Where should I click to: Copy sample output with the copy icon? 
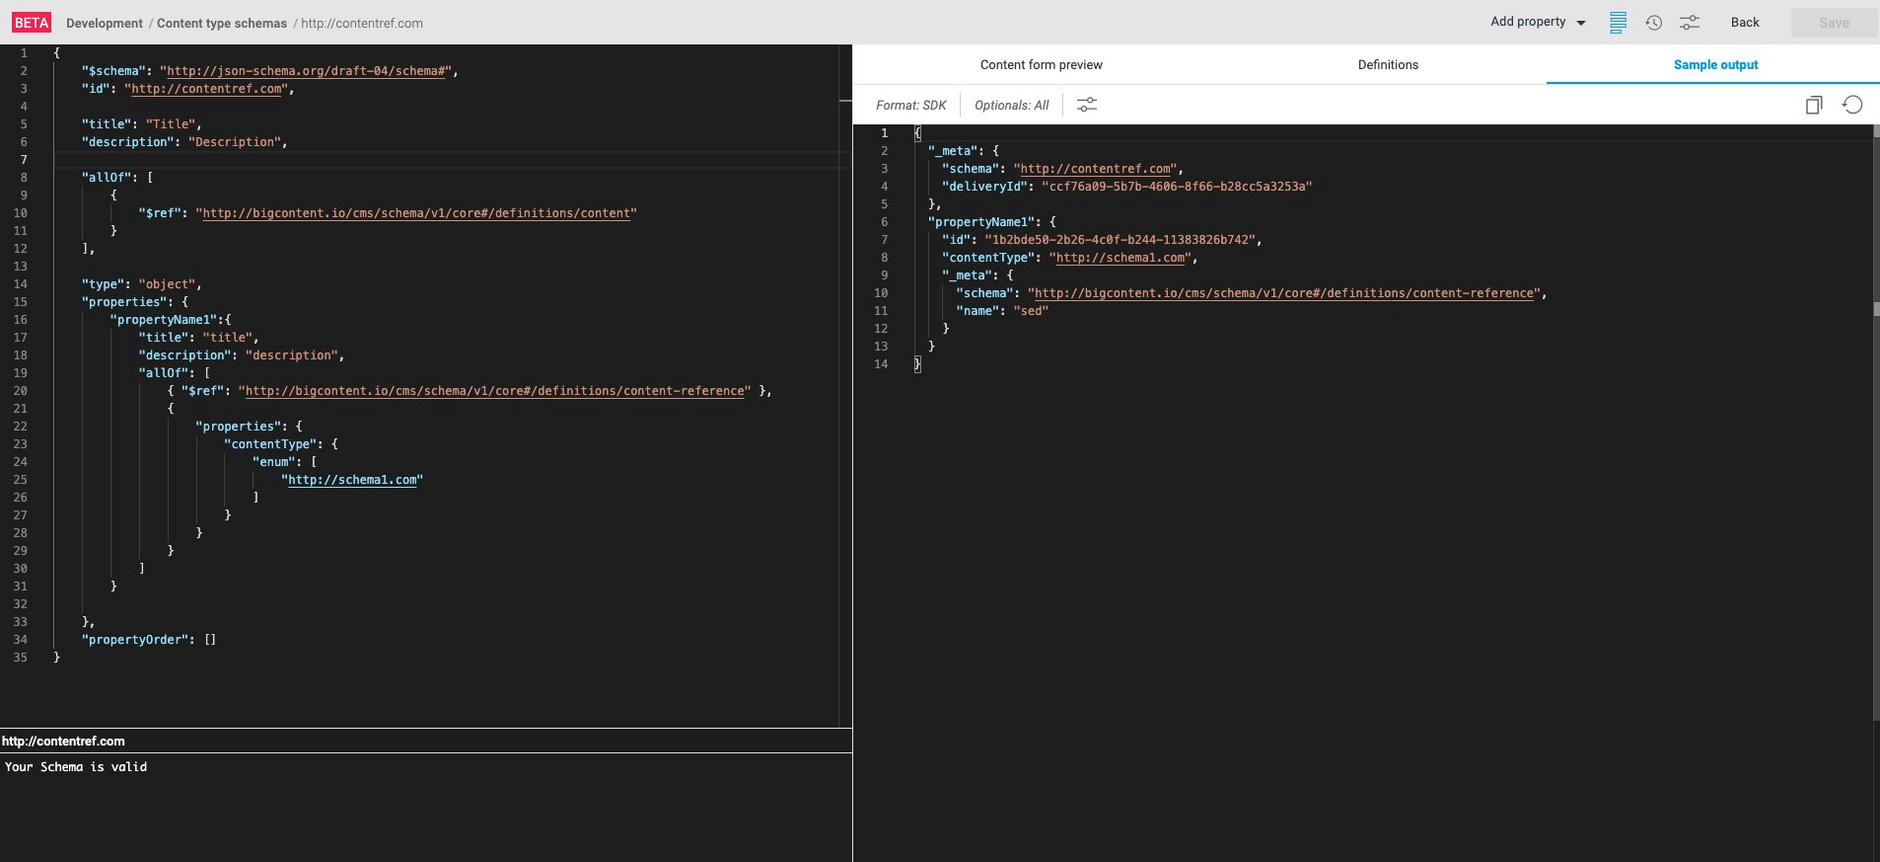pos(1813,105)
